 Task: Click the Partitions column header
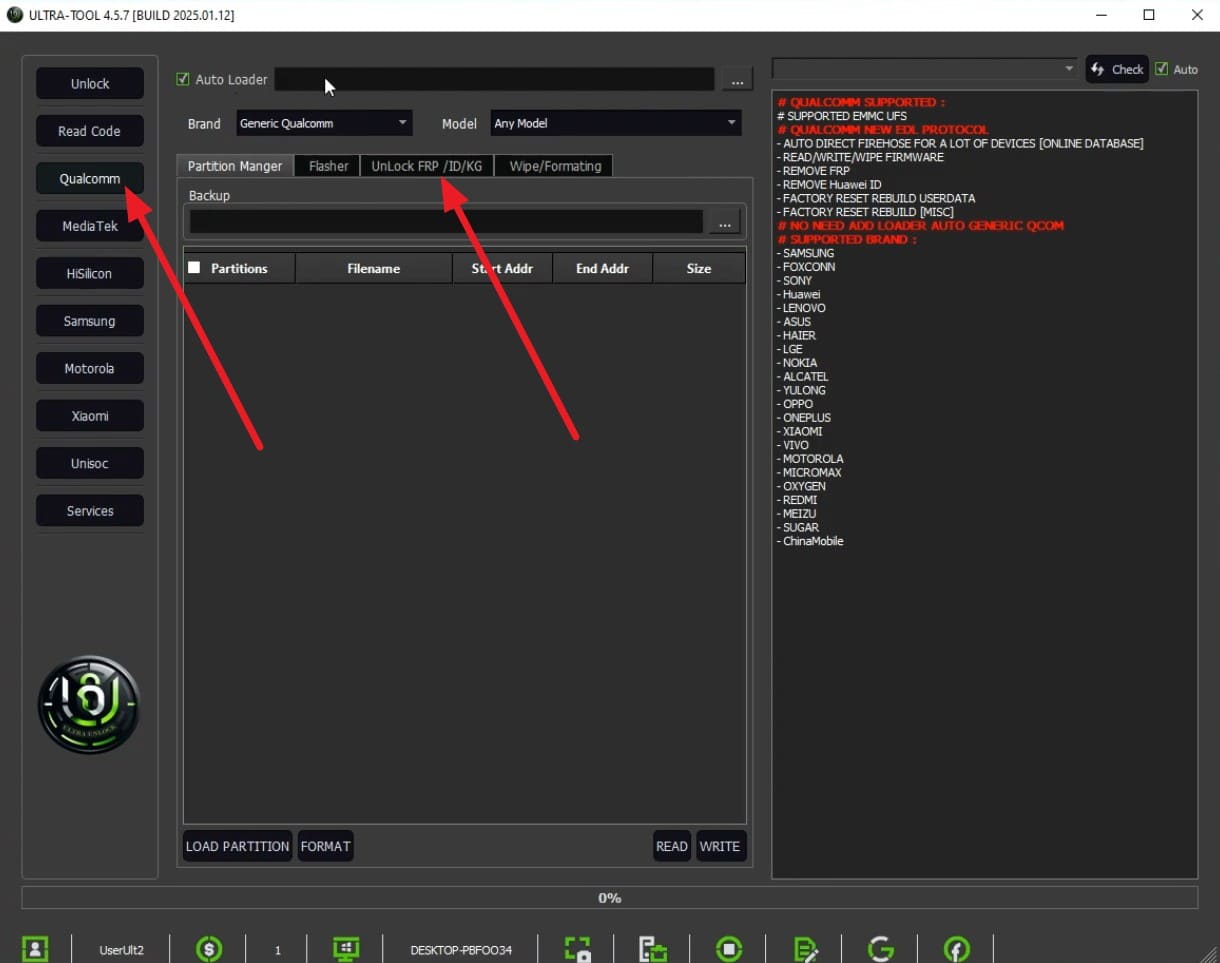coord(239,268)
